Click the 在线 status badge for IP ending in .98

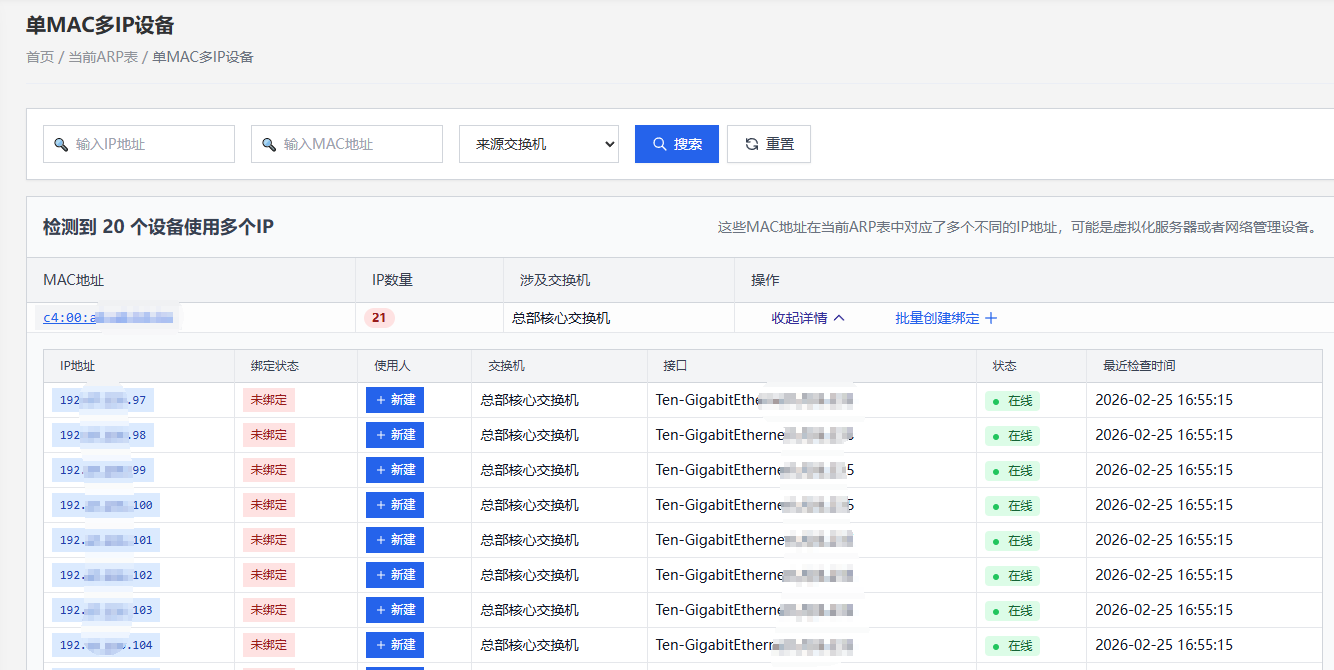tap(1012, 435)
